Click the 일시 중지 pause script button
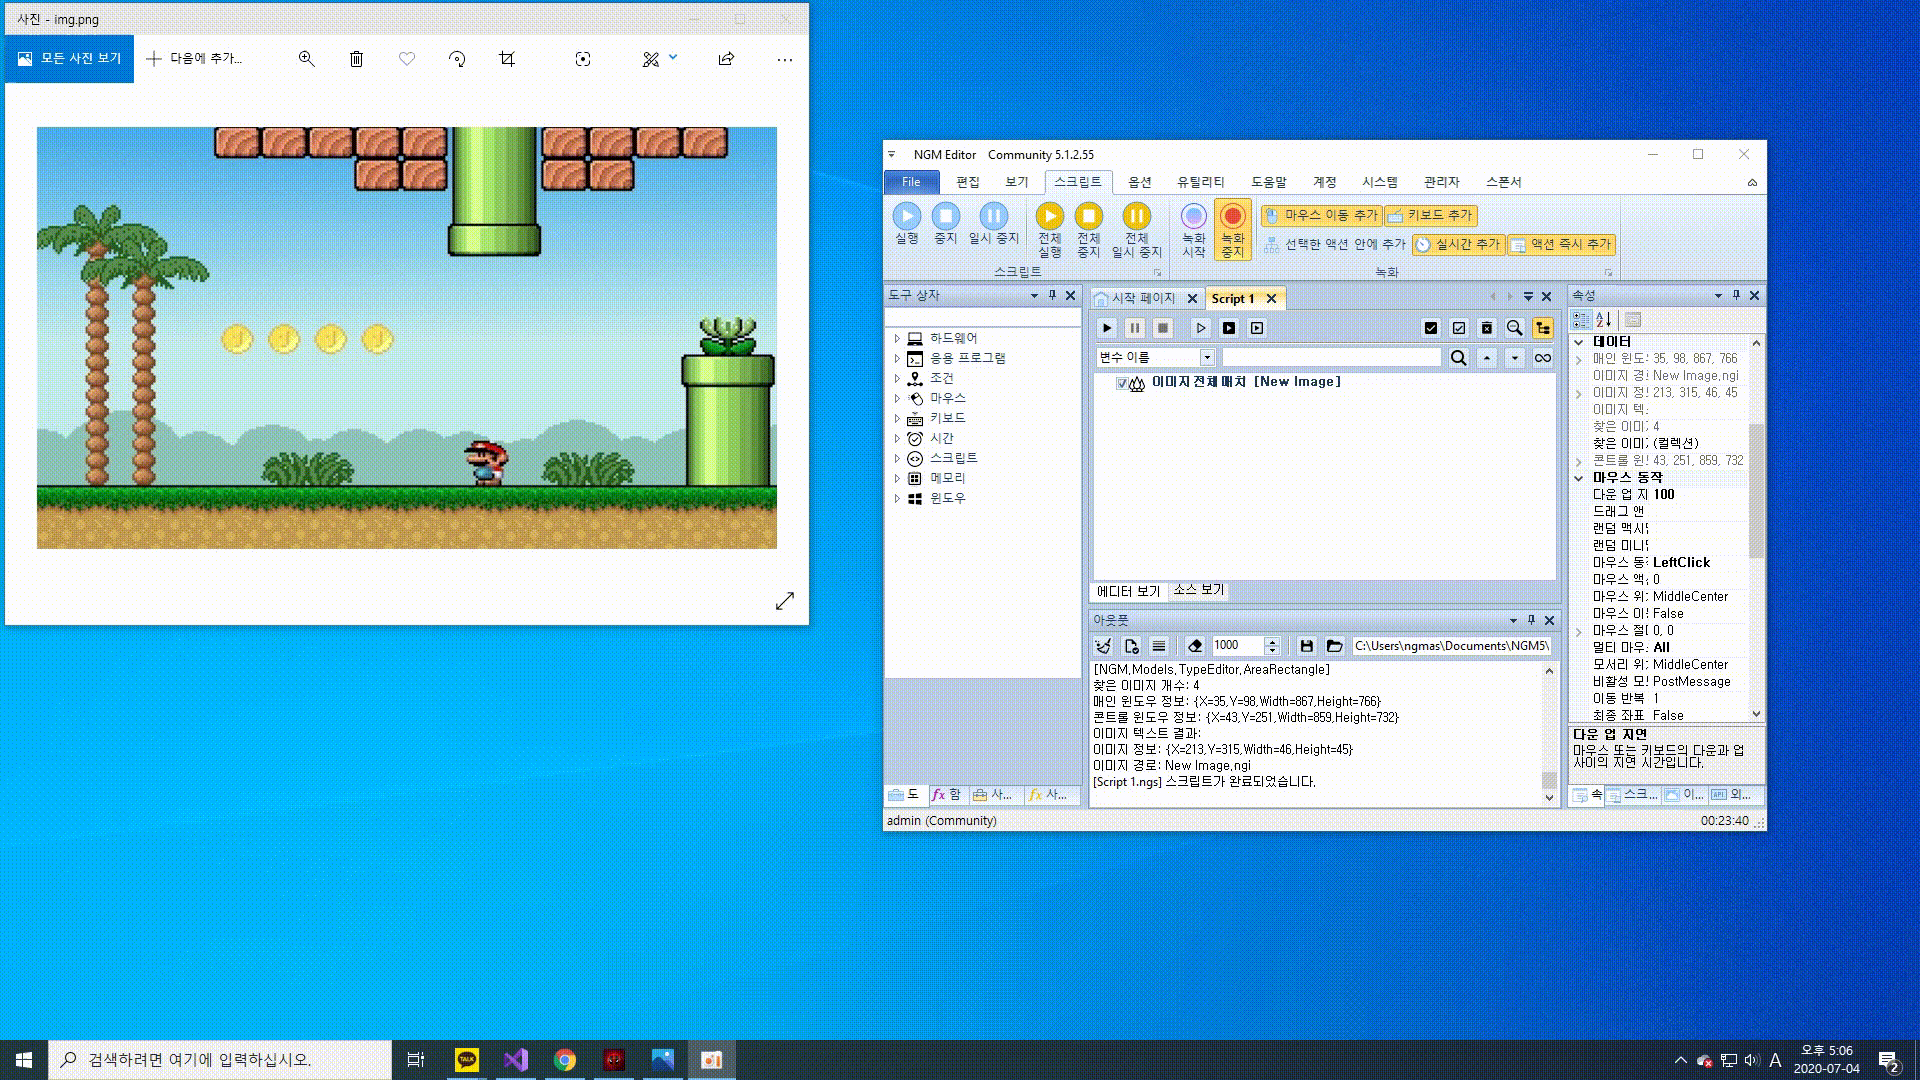1920x1080 pixels. click(x=993, y=223)
